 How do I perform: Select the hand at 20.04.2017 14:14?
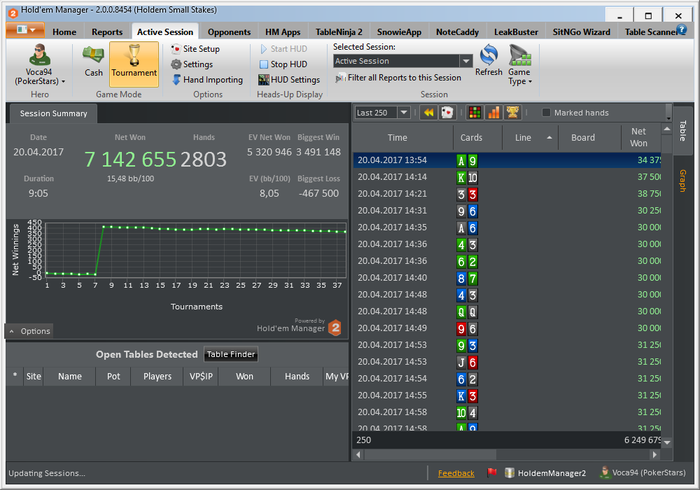coord(507,177)
